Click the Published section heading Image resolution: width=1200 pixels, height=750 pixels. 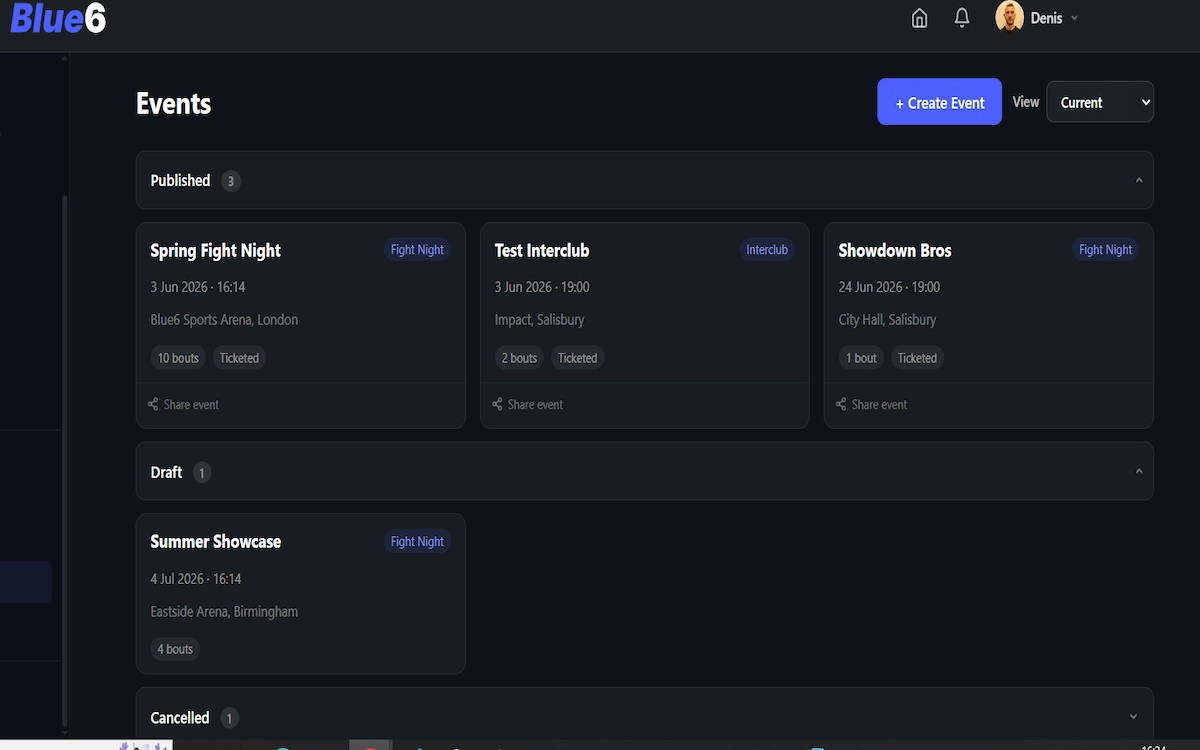point(180,180)
